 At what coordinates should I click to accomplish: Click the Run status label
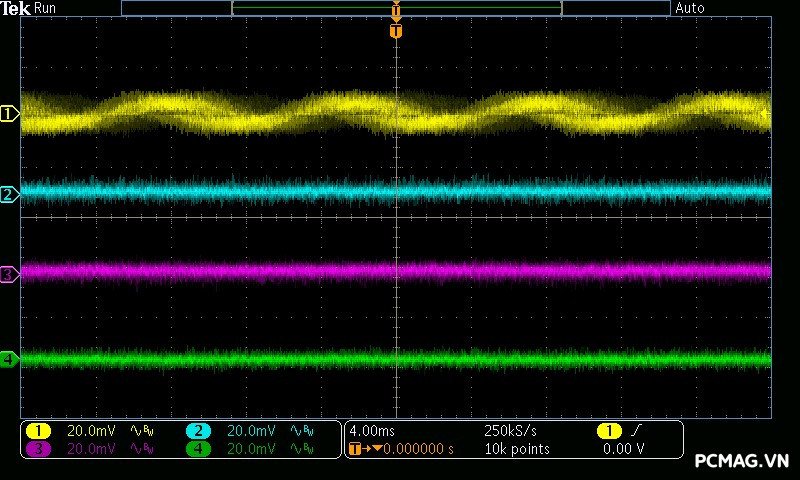[x=46, y=8]
